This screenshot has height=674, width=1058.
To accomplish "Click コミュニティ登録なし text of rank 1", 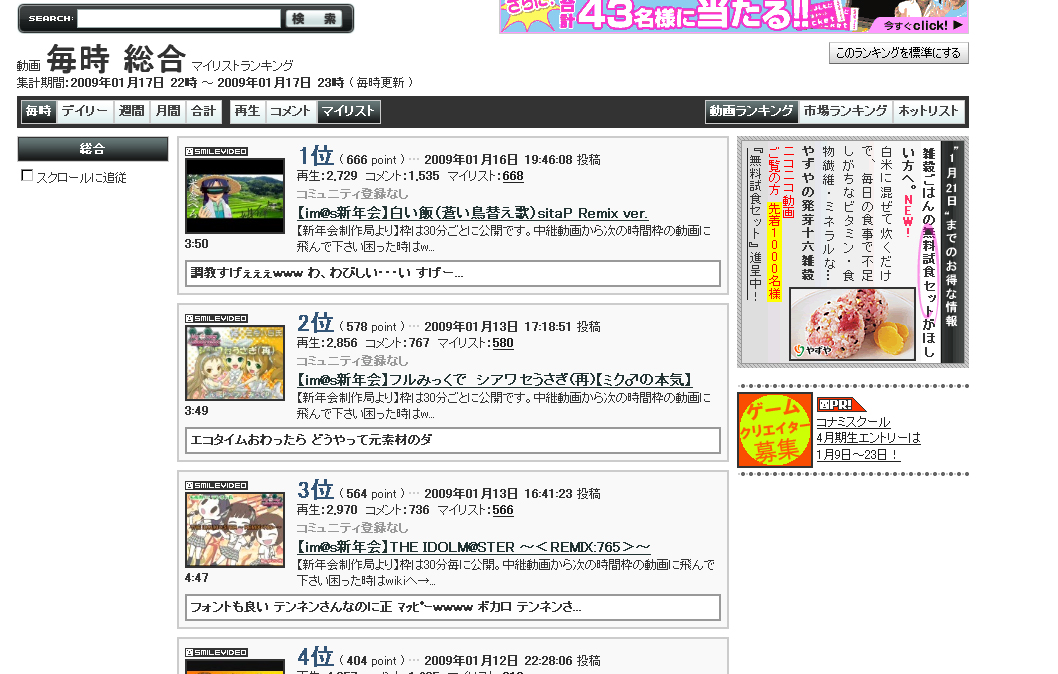I will (352, 194).
